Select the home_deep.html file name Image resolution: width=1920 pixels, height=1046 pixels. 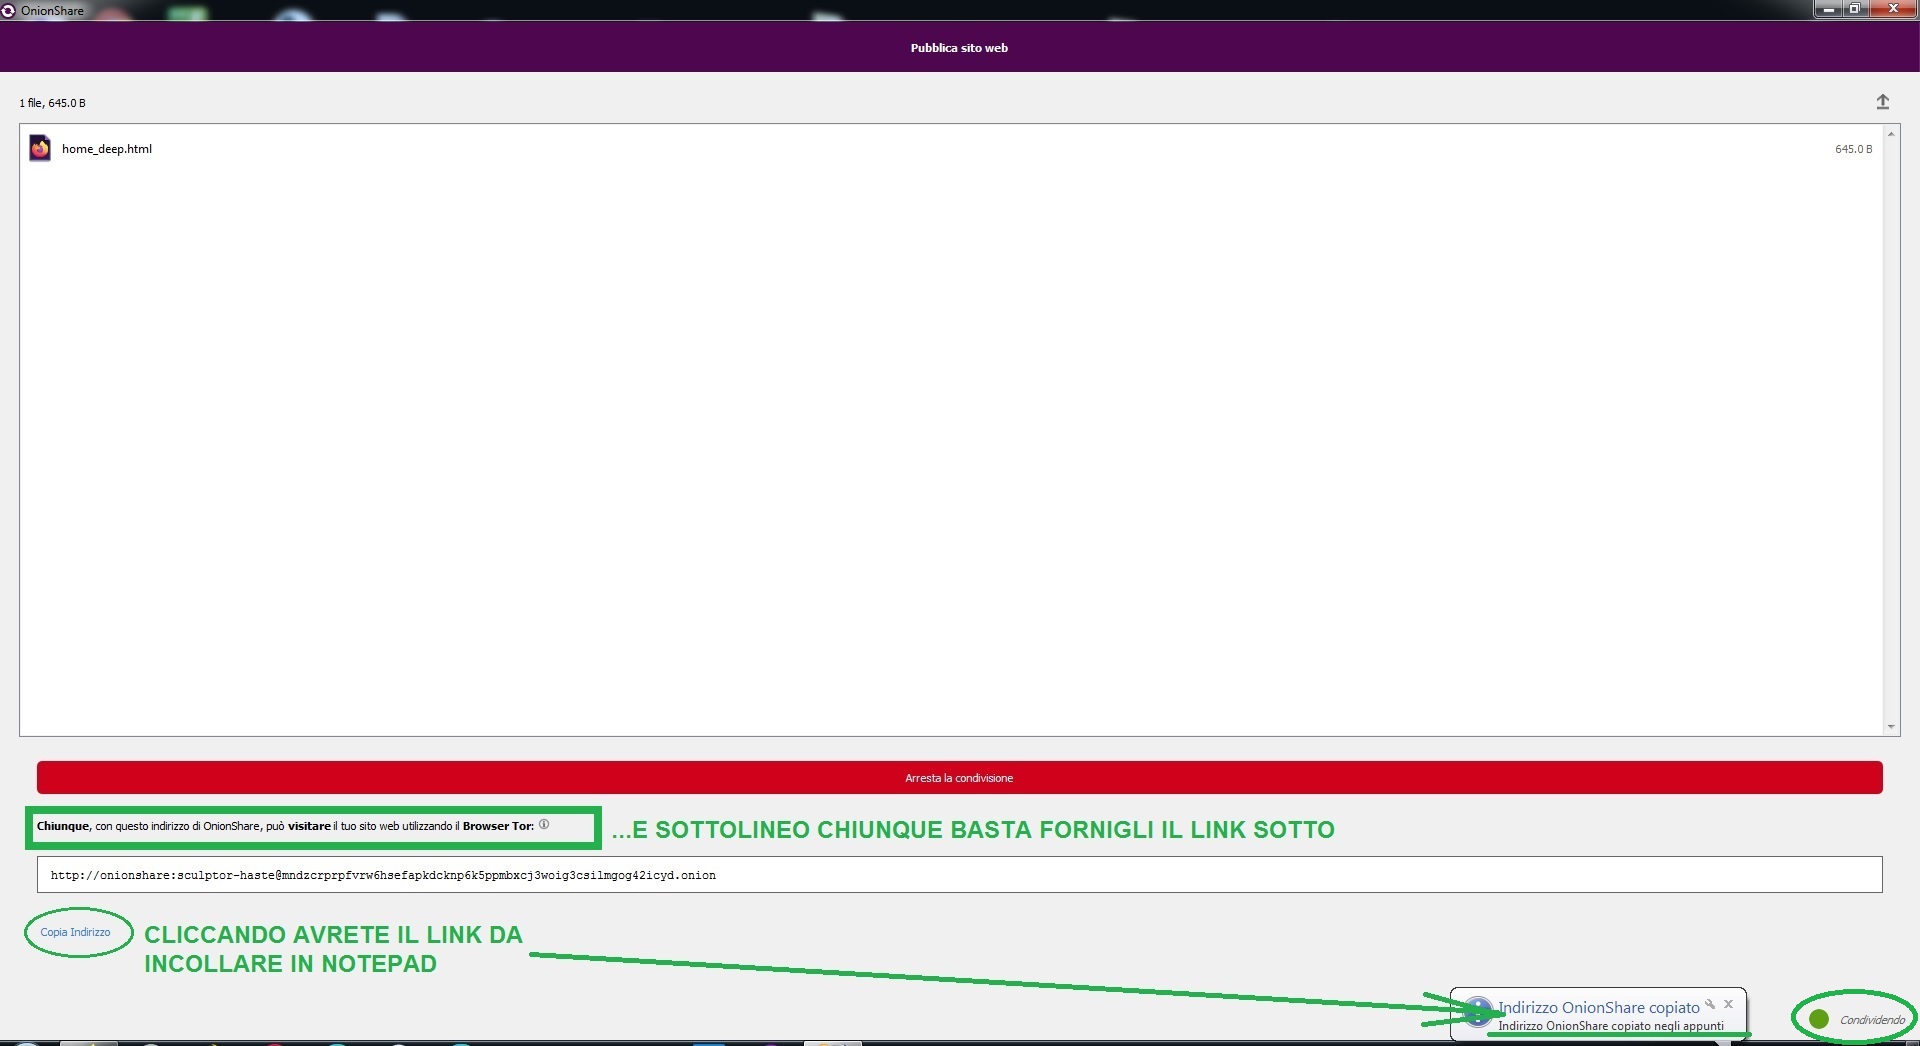pyautogui.click(x=107, y=149)
